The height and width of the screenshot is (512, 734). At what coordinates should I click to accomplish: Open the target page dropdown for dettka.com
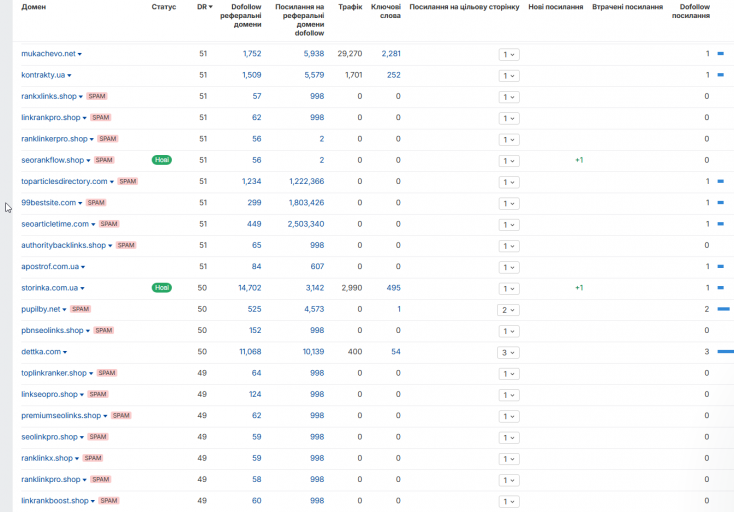point(508,352)
